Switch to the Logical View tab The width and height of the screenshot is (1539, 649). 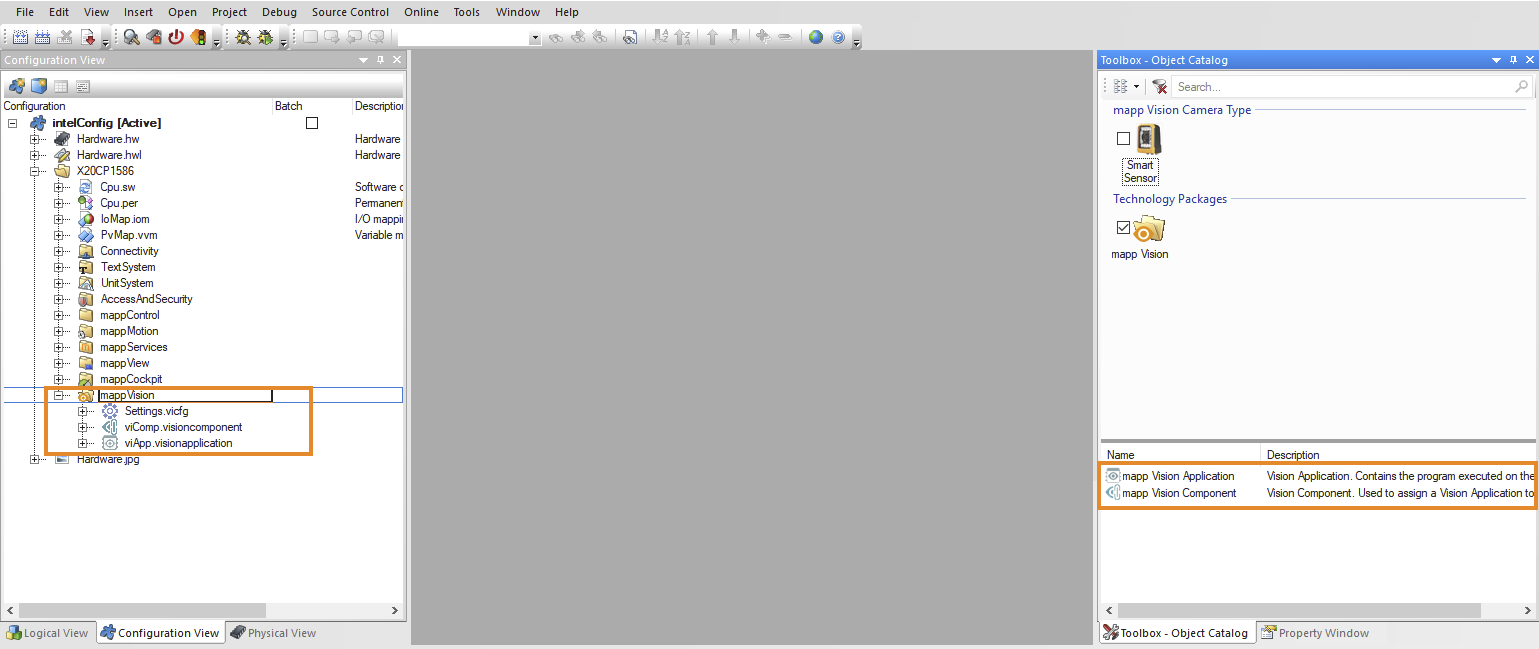(48, 633)
